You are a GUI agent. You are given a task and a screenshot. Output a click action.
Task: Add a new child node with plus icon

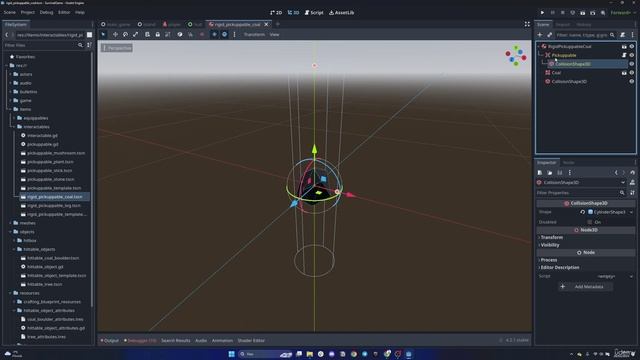tap(540, 35)
